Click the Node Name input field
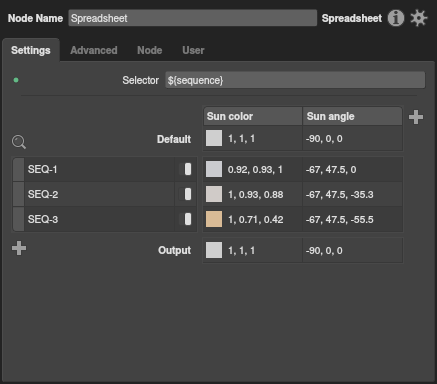This screenshot has height=384, width=437. pyautogui.click(x=193, y=18)
